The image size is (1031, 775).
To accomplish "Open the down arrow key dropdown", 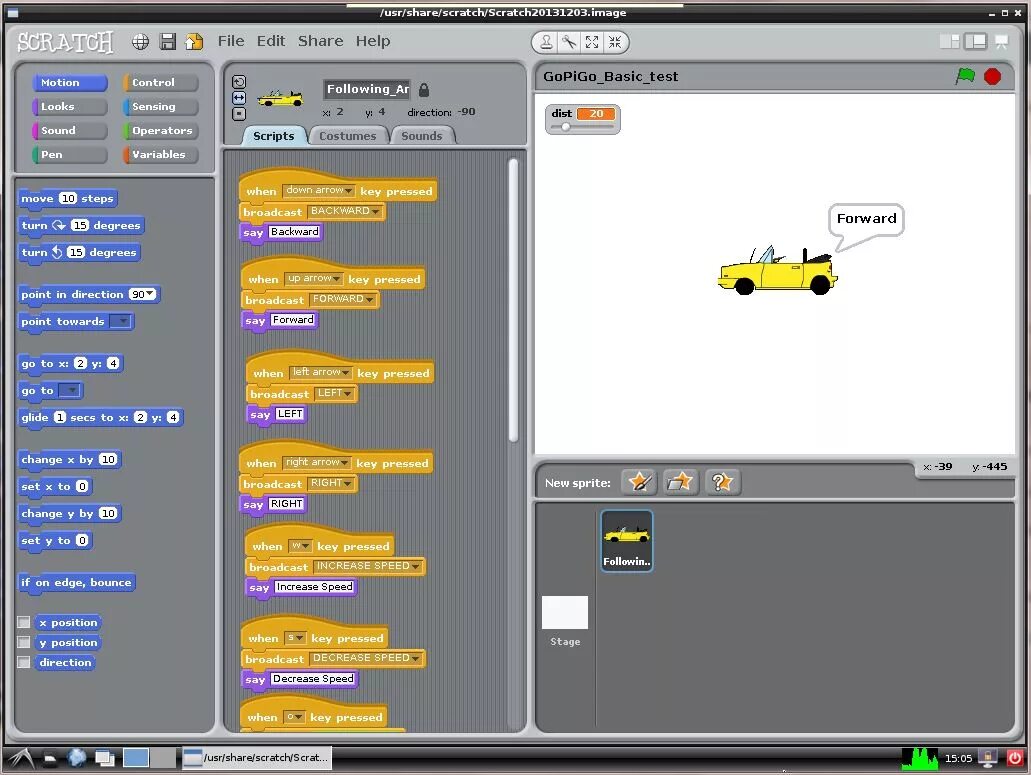I will [320, 191].
